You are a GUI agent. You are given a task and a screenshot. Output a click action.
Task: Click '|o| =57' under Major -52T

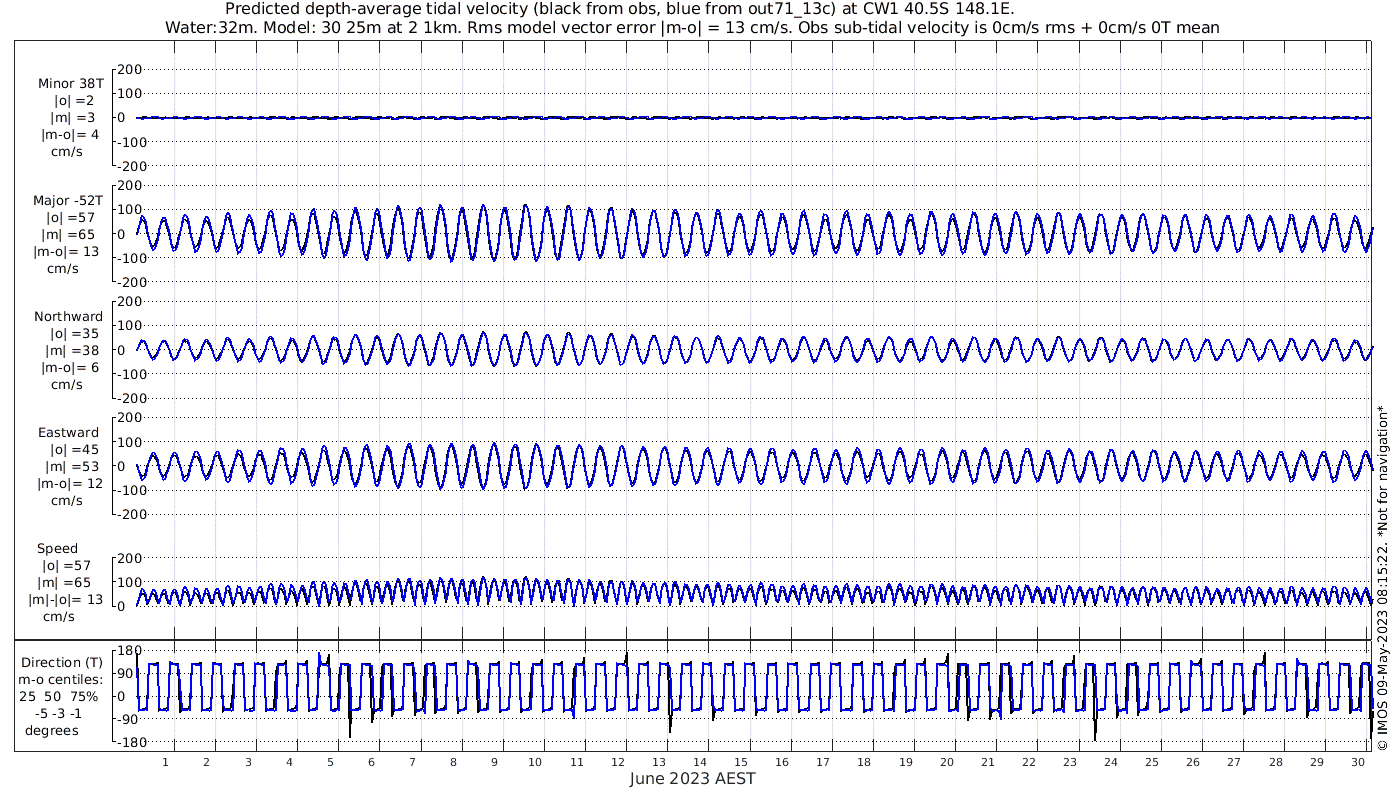(70, 217)
